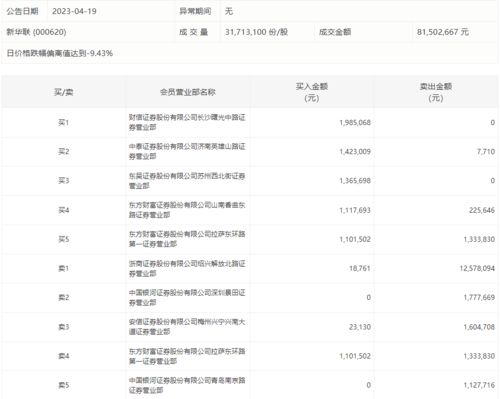This screenshot has height=399, width=500.
Task: Click the 买/卖 column header
Action: (63, 92)
